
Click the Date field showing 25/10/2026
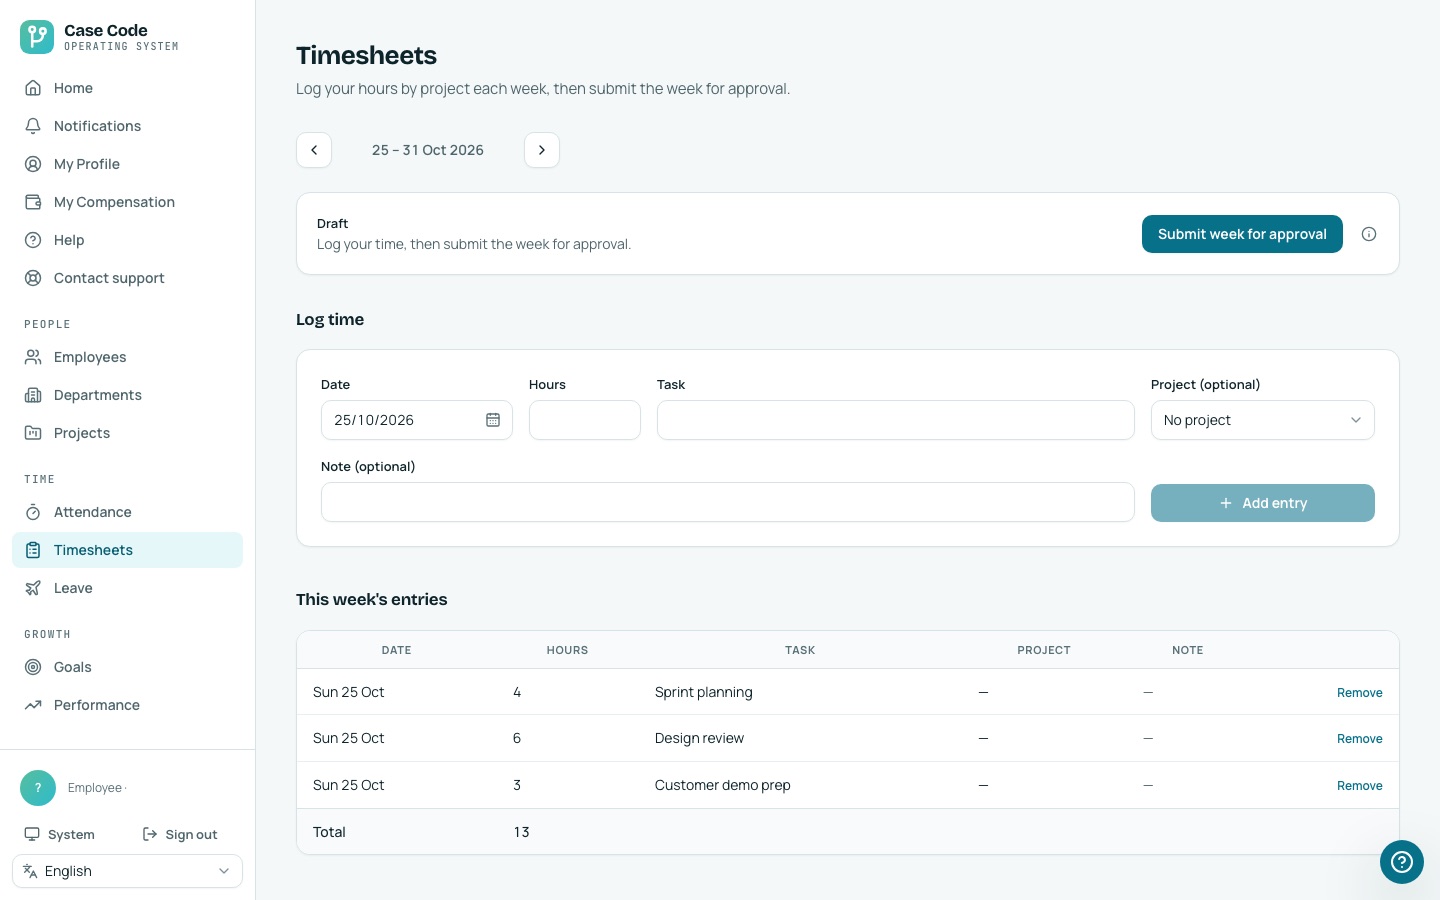pos(416,420)
